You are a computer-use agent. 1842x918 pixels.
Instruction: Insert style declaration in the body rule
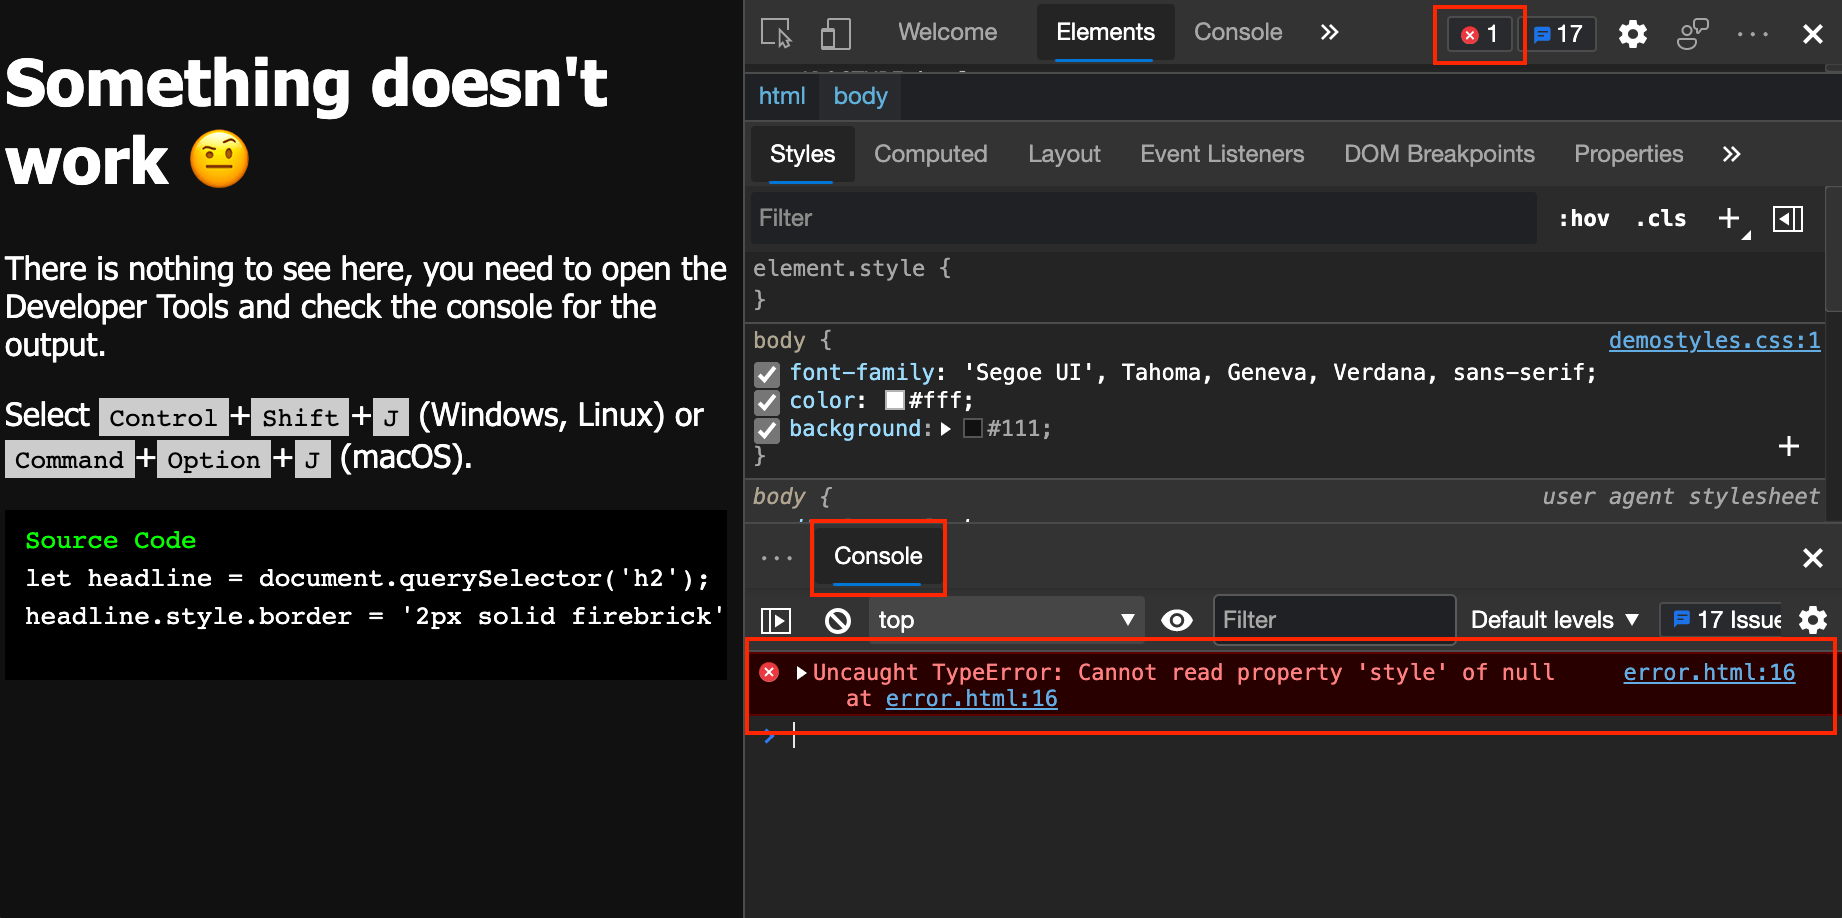1789,446
